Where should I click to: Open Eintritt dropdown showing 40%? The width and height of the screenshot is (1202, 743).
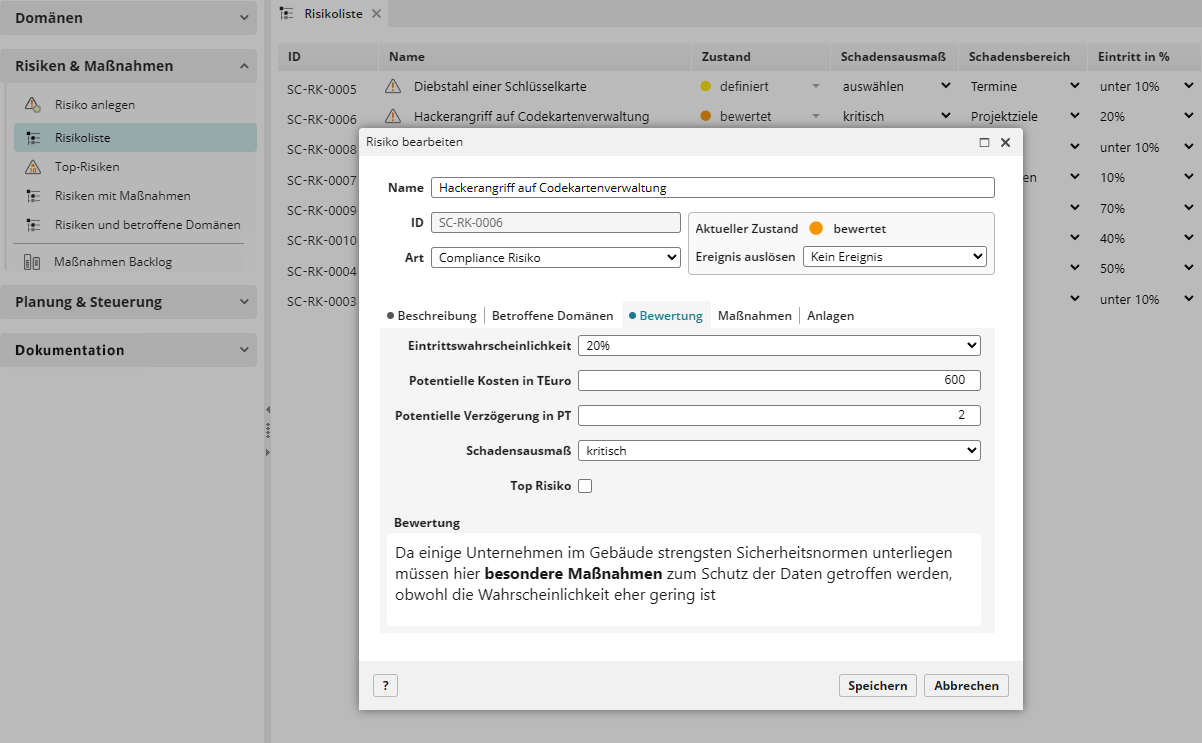click(x=1187, y=238)
